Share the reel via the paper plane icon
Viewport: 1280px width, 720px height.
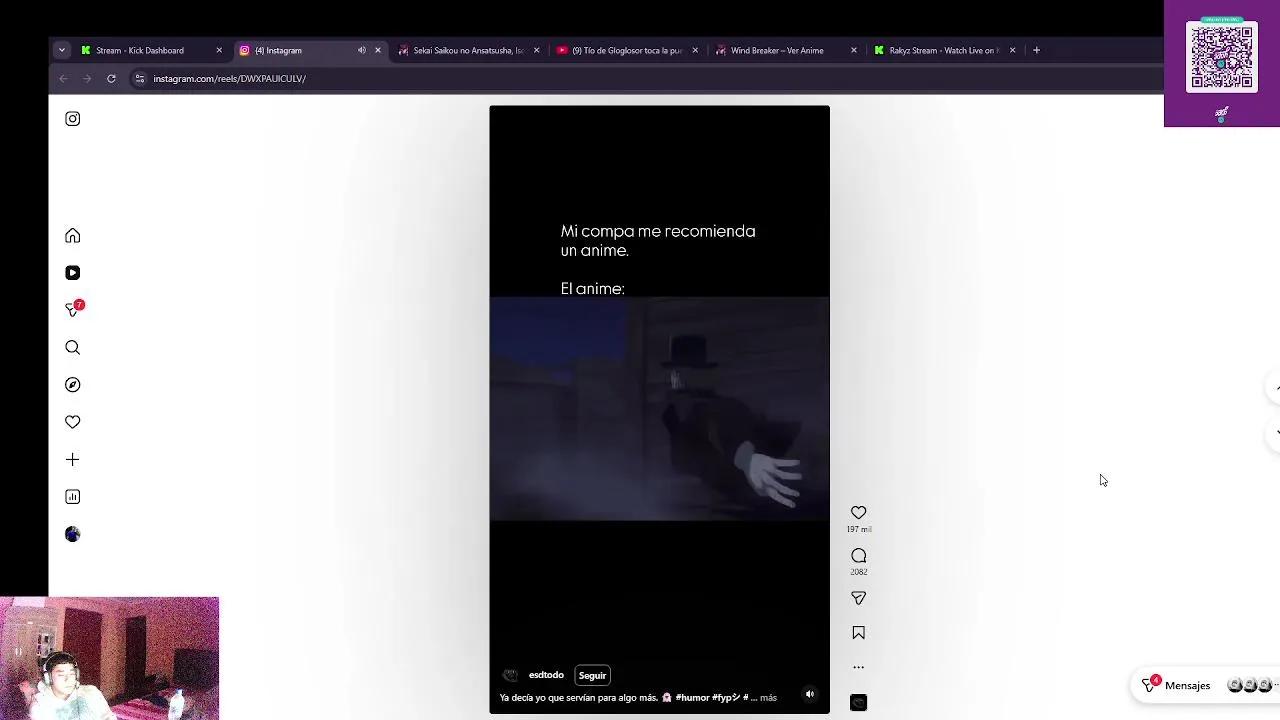click(x=858, y=598)
